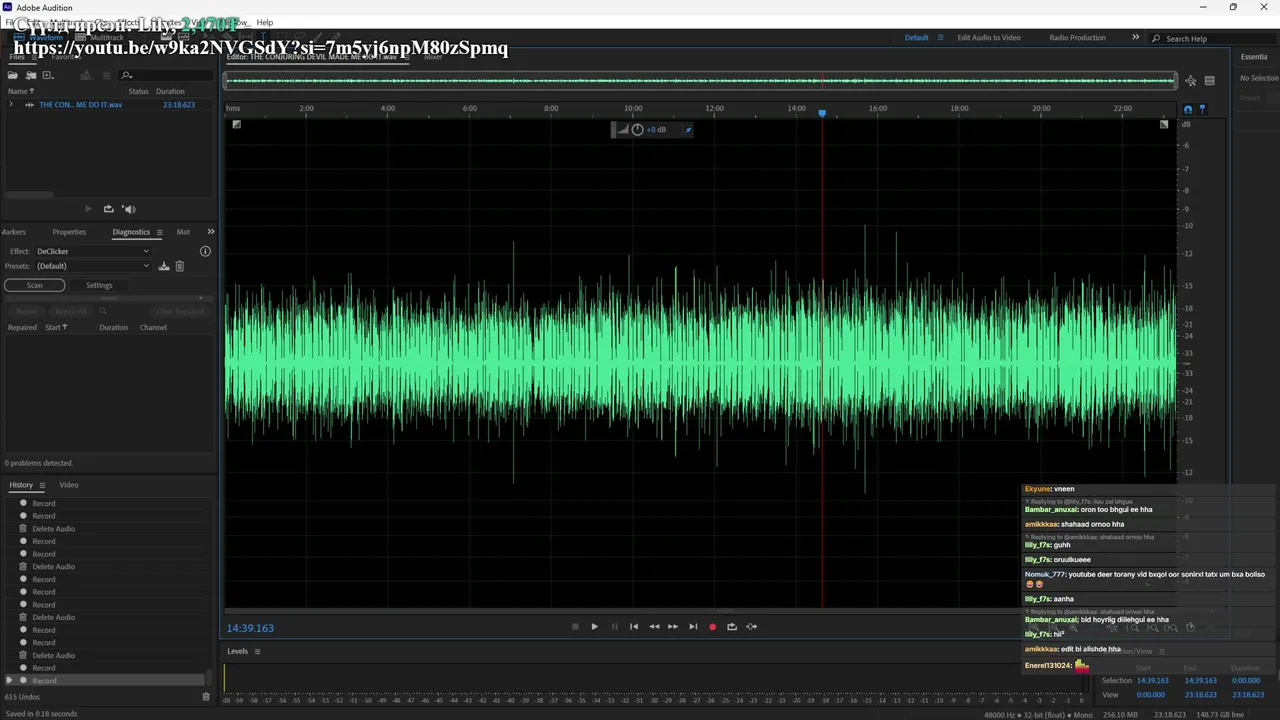This screenshot has width=1280, height=720.
Task: Toggle auto-play speaker icon in Files panel
Action: (129, 209)
